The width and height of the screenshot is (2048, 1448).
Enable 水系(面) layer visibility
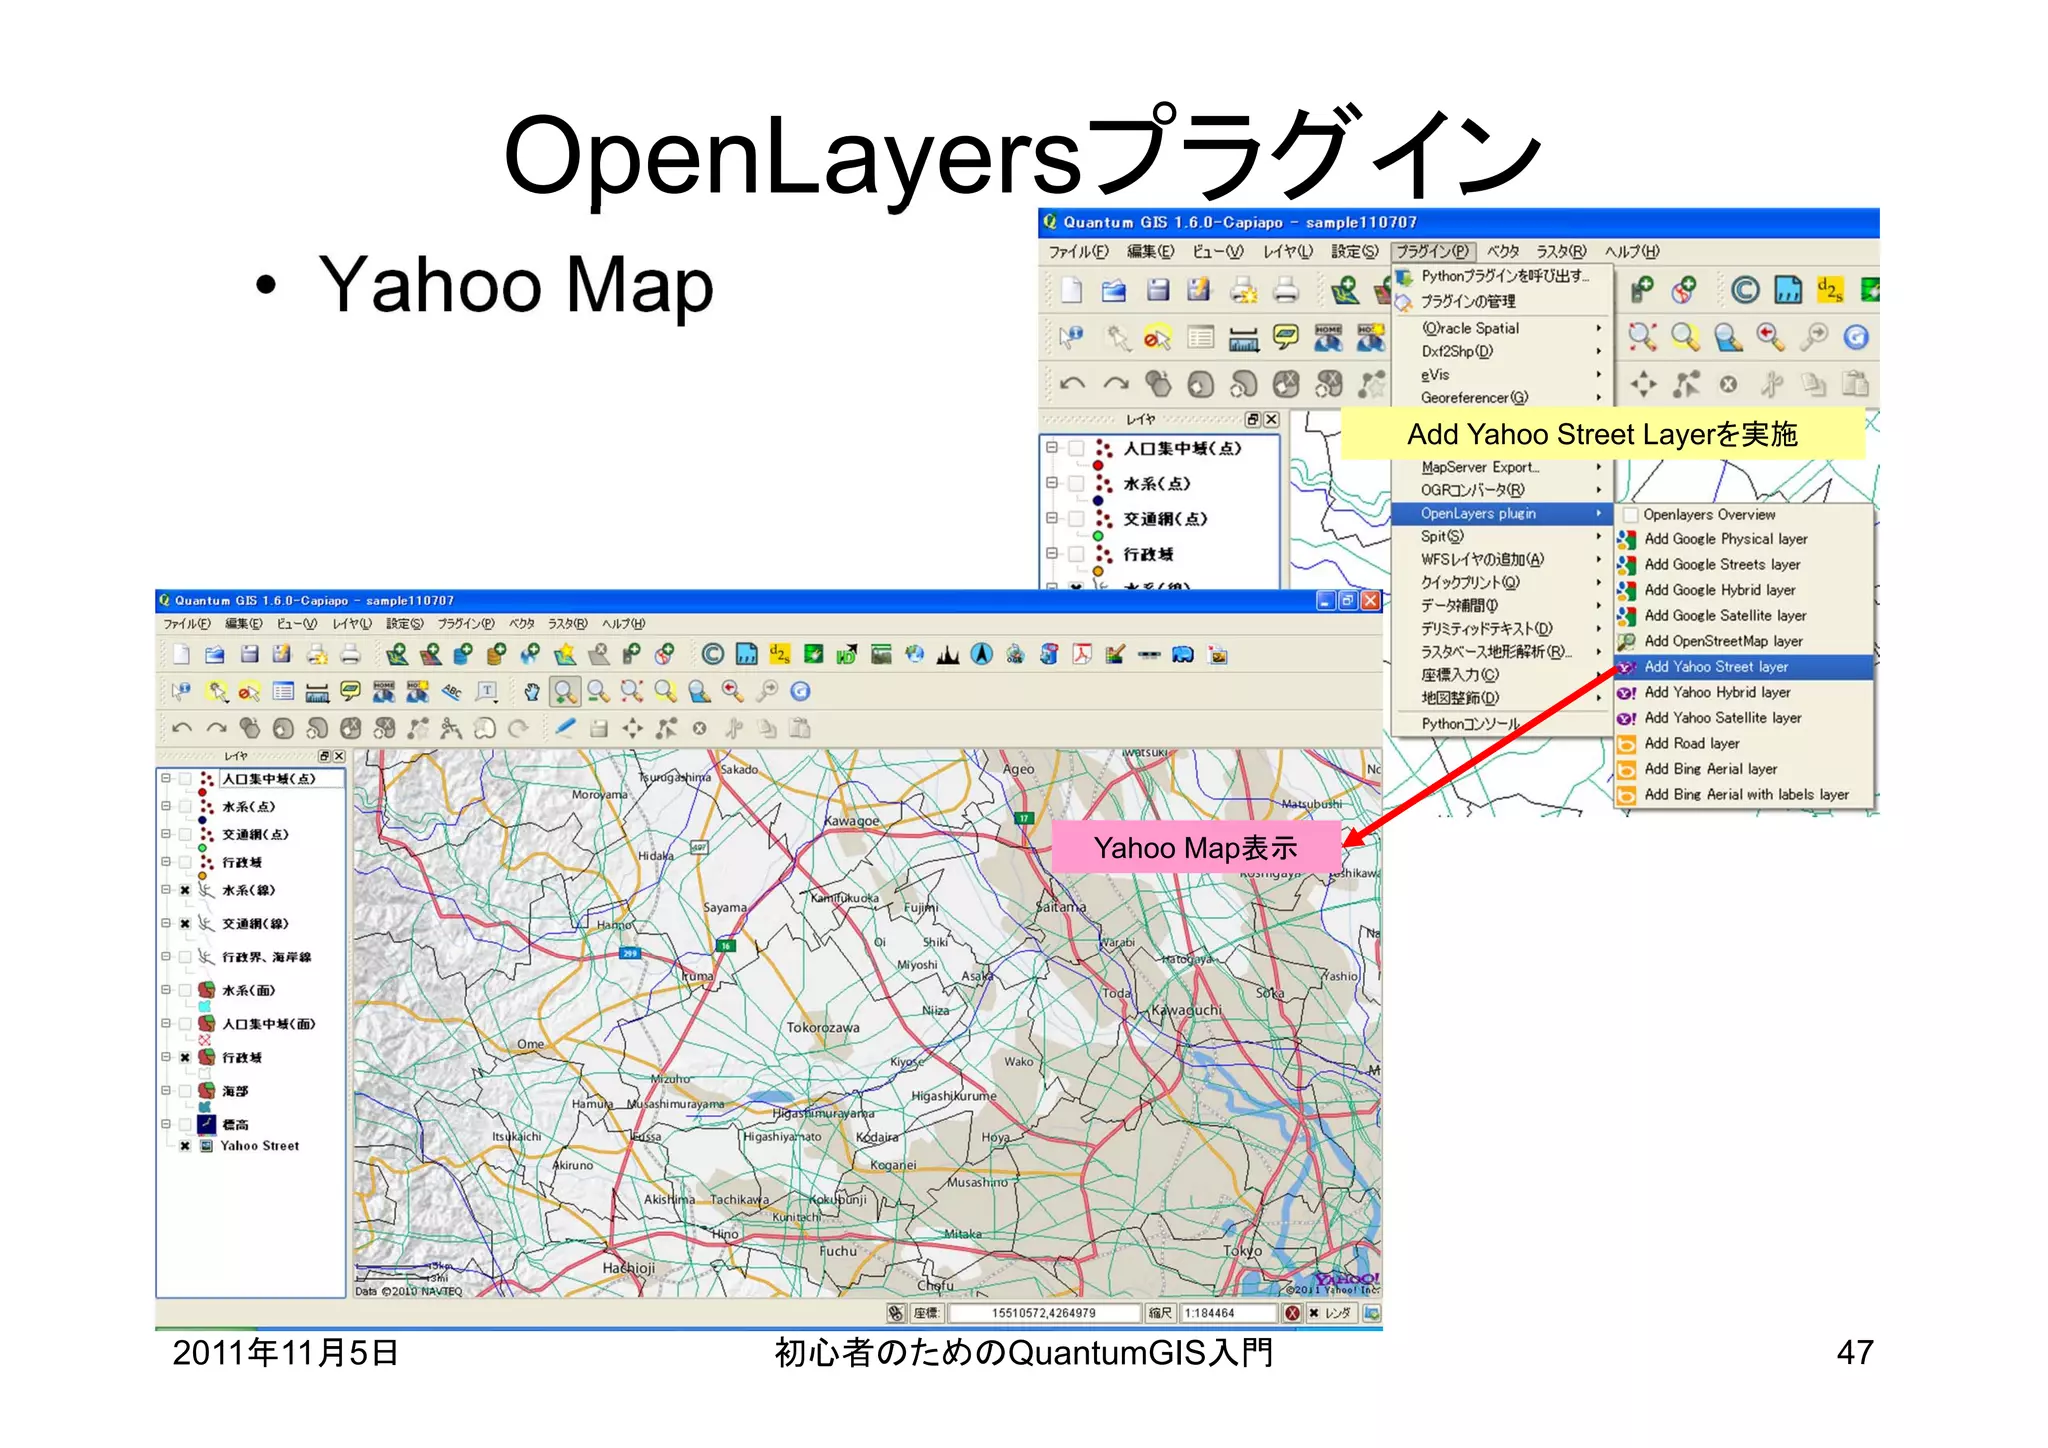point(185,990)
